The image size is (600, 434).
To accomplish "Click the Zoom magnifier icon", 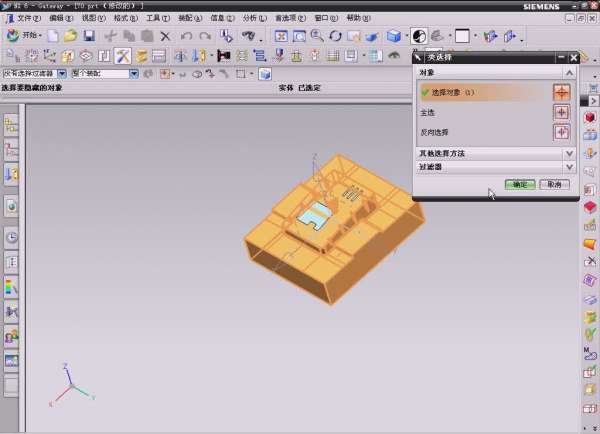I will pos(317,36).
